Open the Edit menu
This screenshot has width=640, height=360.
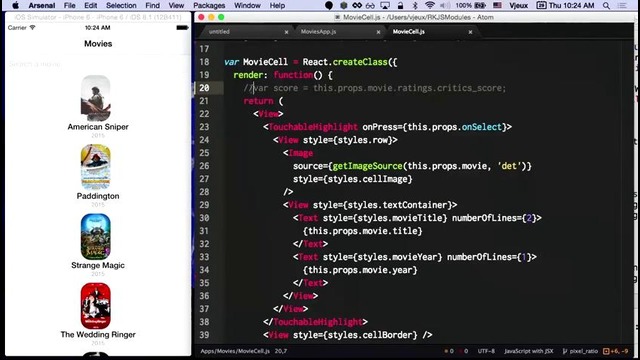point(91,5)
